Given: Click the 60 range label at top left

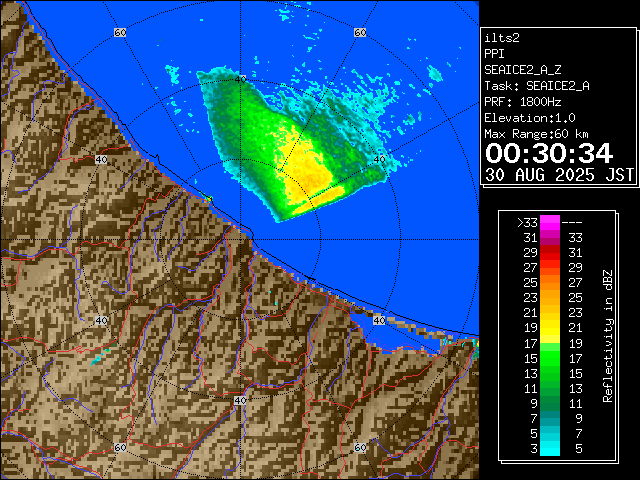Looking at the screenshot, I should (120, 33).
